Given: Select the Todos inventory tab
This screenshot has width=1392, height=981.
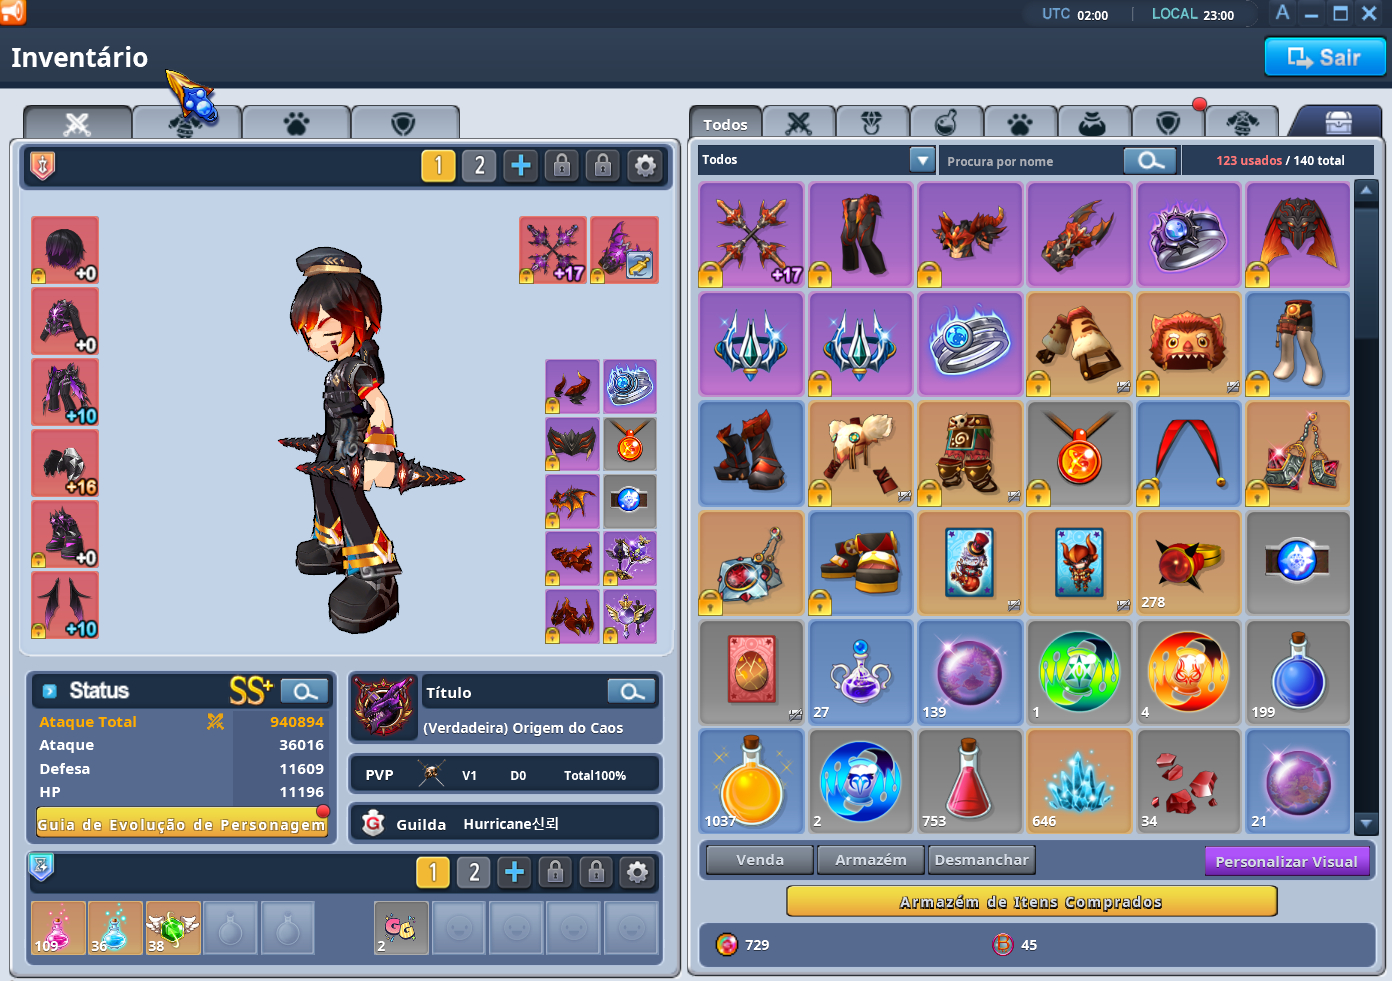Looking at the screenshot, I should (x=725, y=123).
